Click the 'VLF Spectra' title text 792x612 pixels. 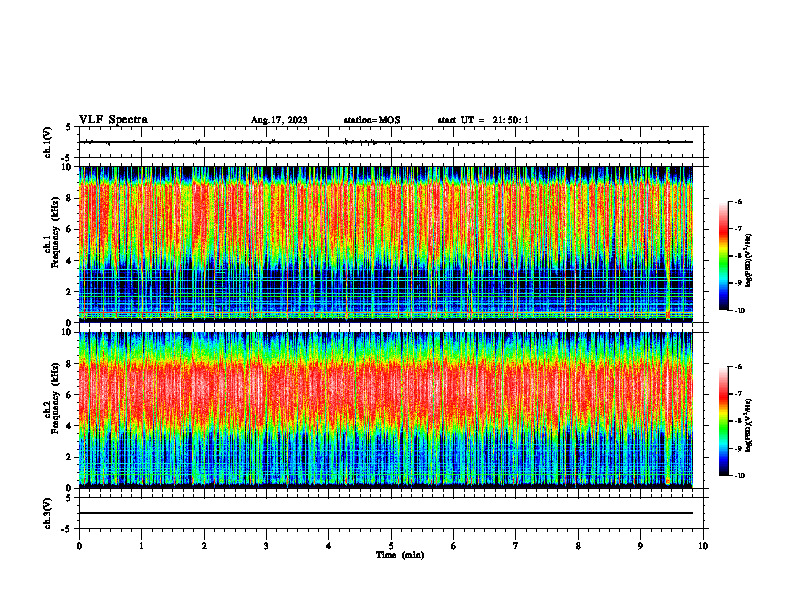(114, 120)
